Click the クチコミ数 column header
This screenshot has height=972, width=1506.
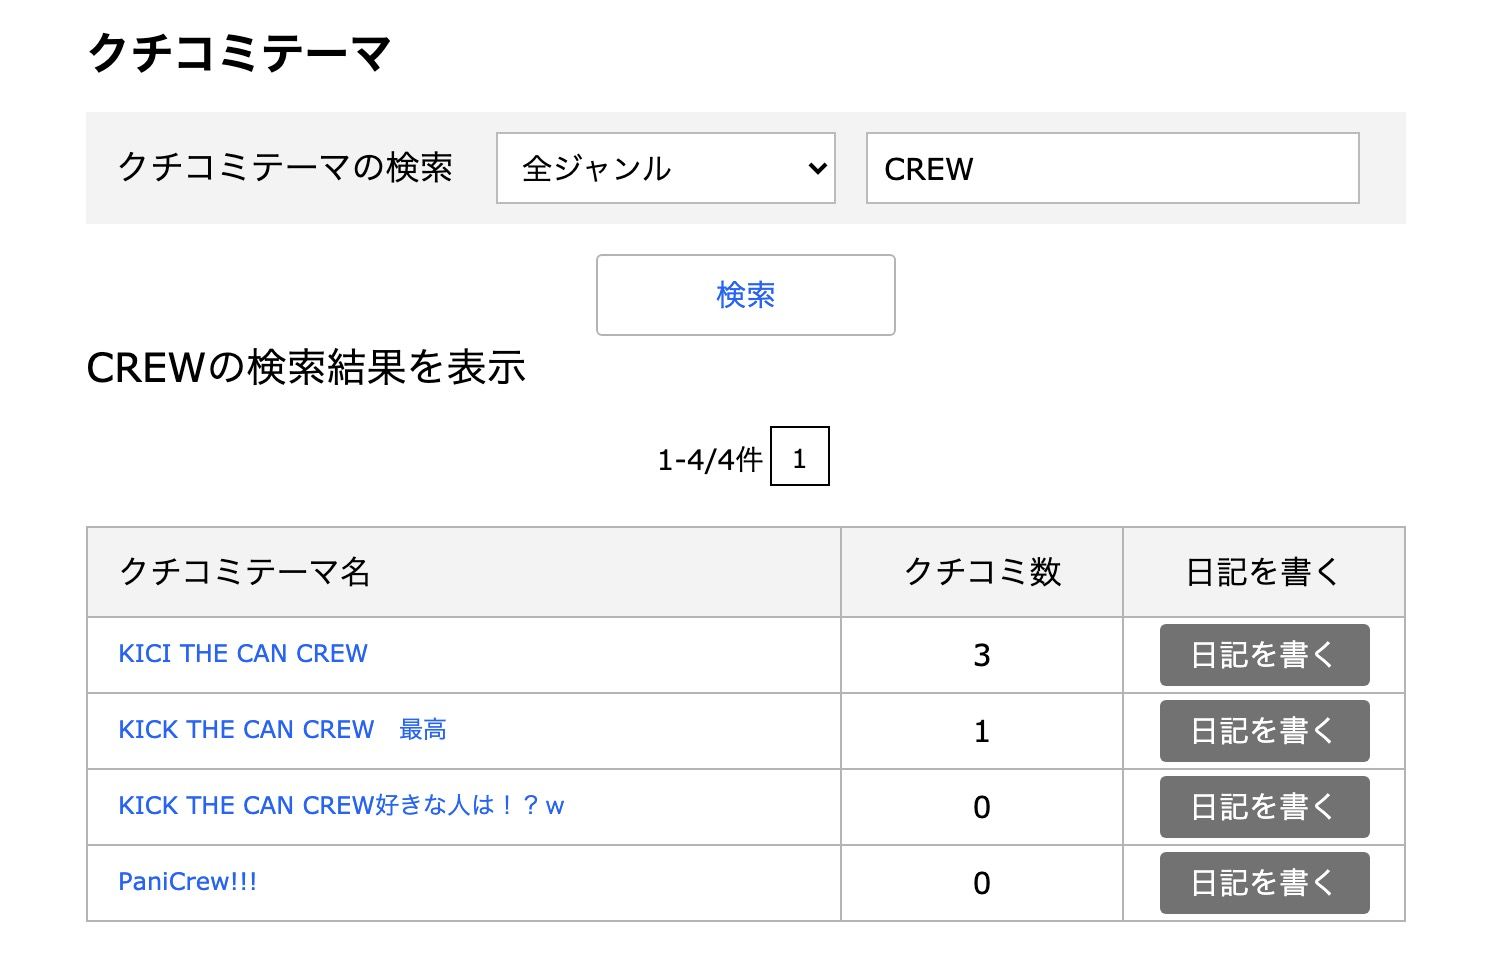point(982,572)
